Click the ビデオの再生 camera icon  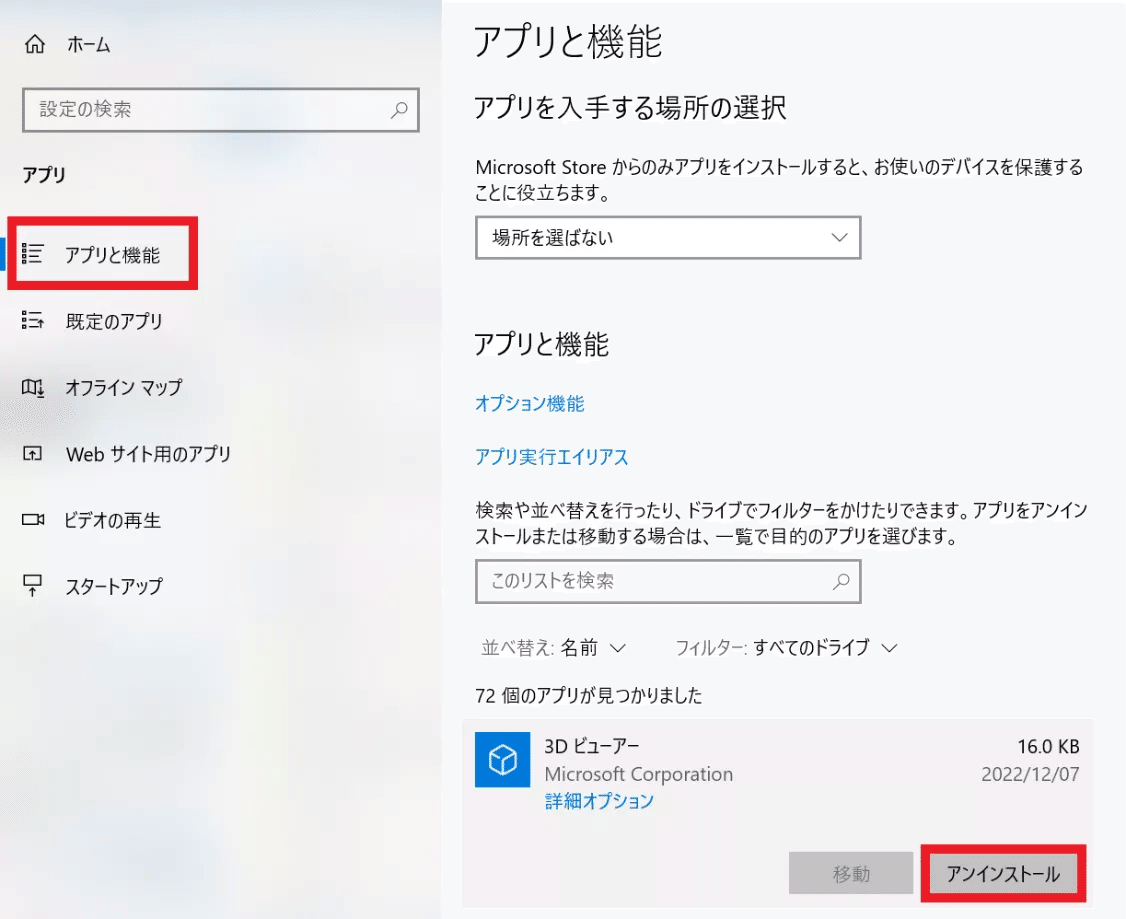32,520
